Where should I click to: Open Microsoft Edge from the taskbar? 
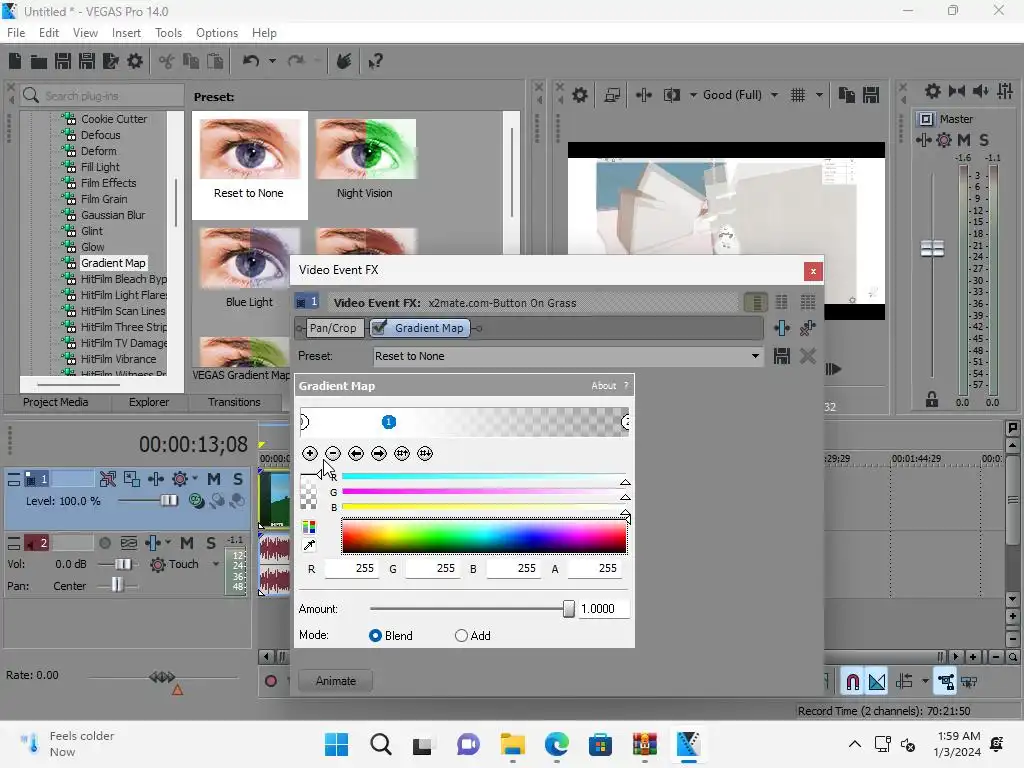(x=556, y=744)
